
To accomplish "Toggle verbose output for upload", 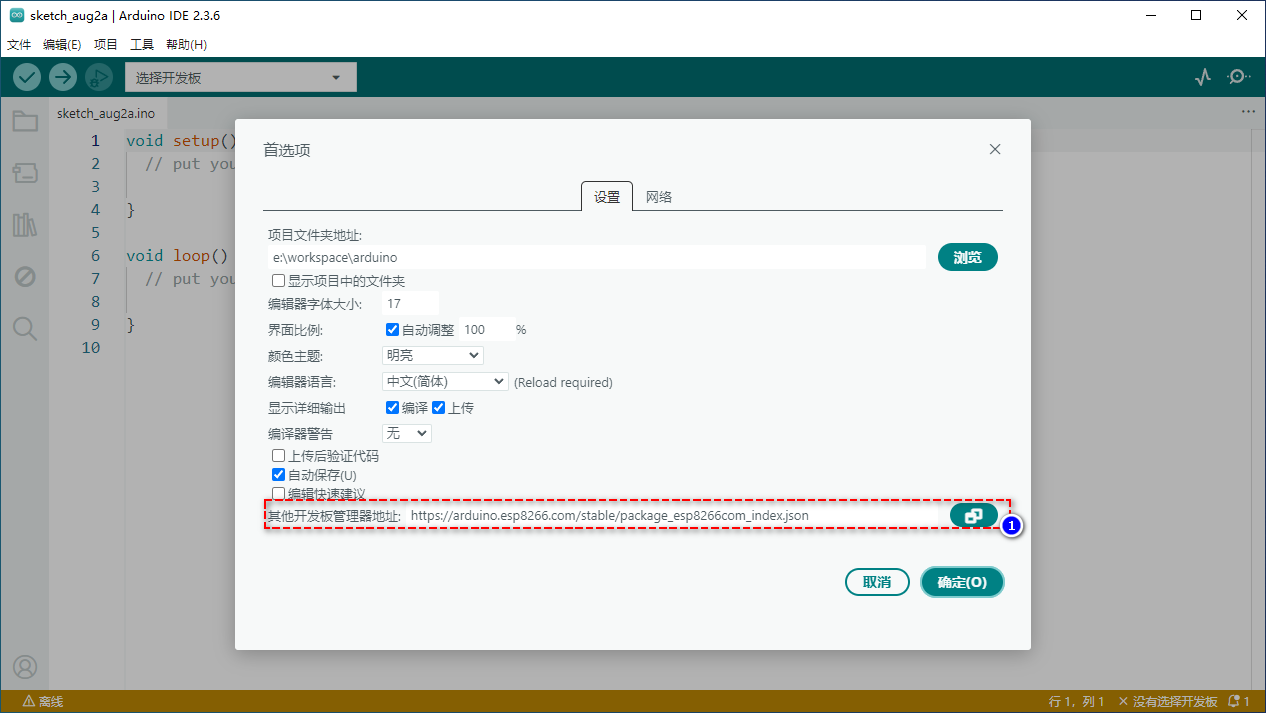I will (438, 408).
